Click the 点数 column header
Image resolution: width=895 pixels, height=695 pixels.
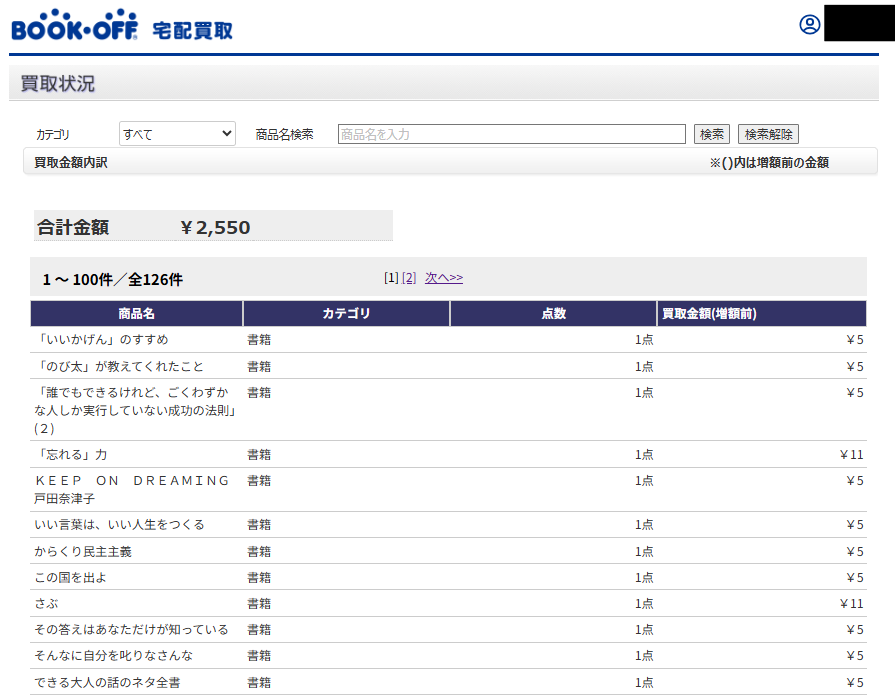[553, 314]
